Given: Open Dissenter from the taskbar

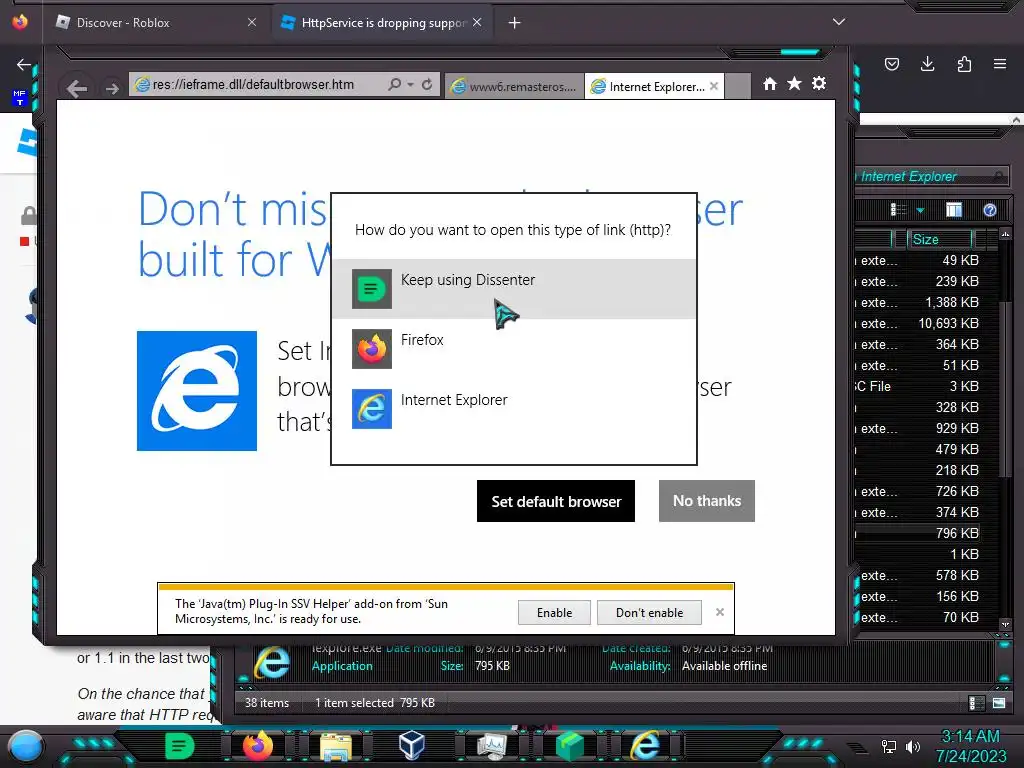Looking at the screenshot, I should (x=180, y=746).
